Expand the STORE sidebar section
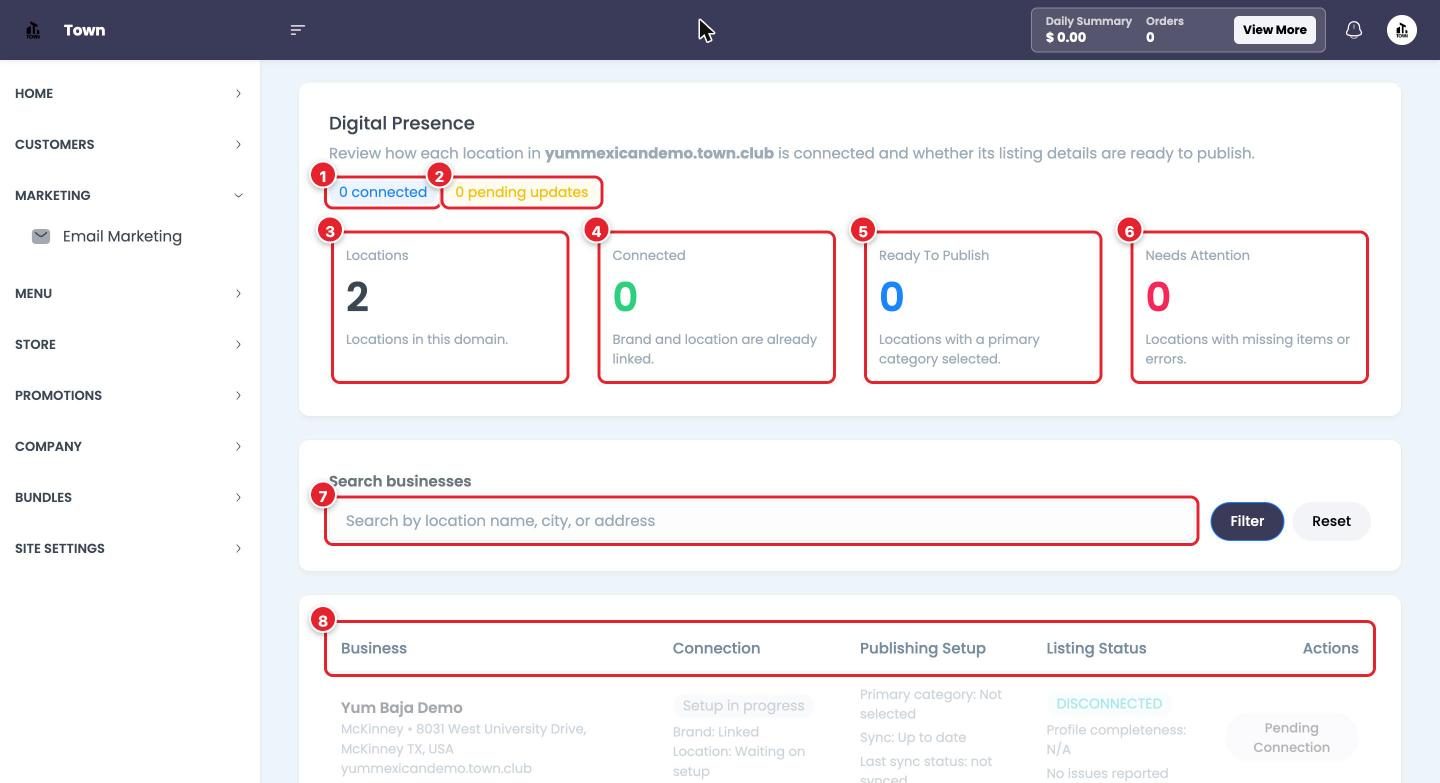 click(x=130, y=344)
